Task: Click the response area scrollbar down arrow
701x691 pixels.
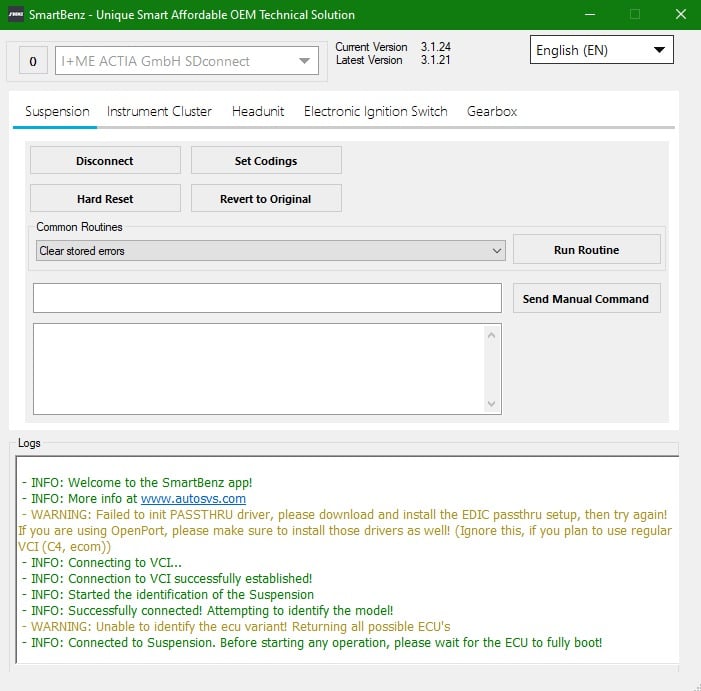Action: coord(491,404)
